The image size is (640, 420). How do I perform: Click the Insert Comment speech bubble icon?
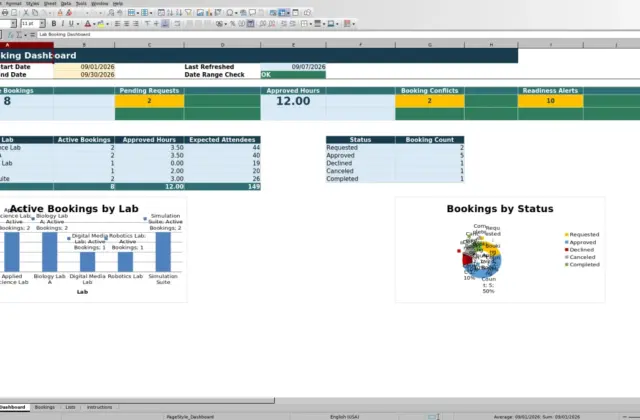252,13
